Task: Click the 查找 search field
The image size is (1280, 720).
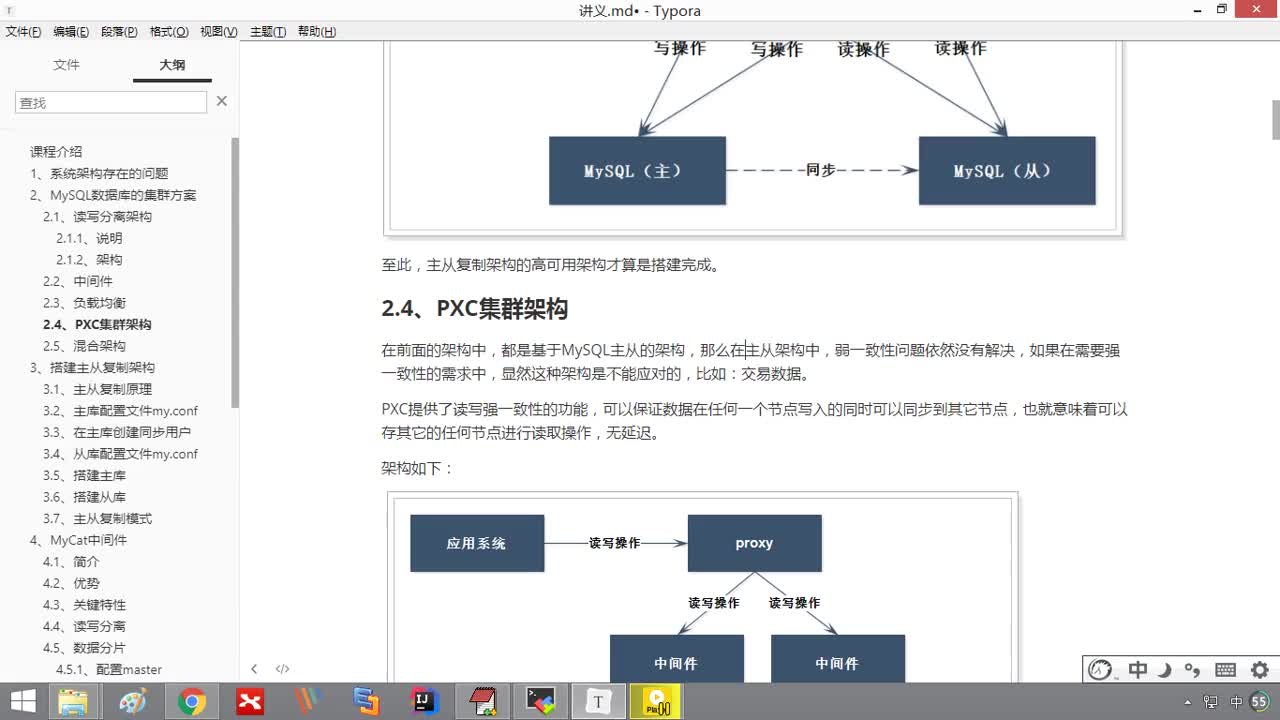Action: coord(110,102)
